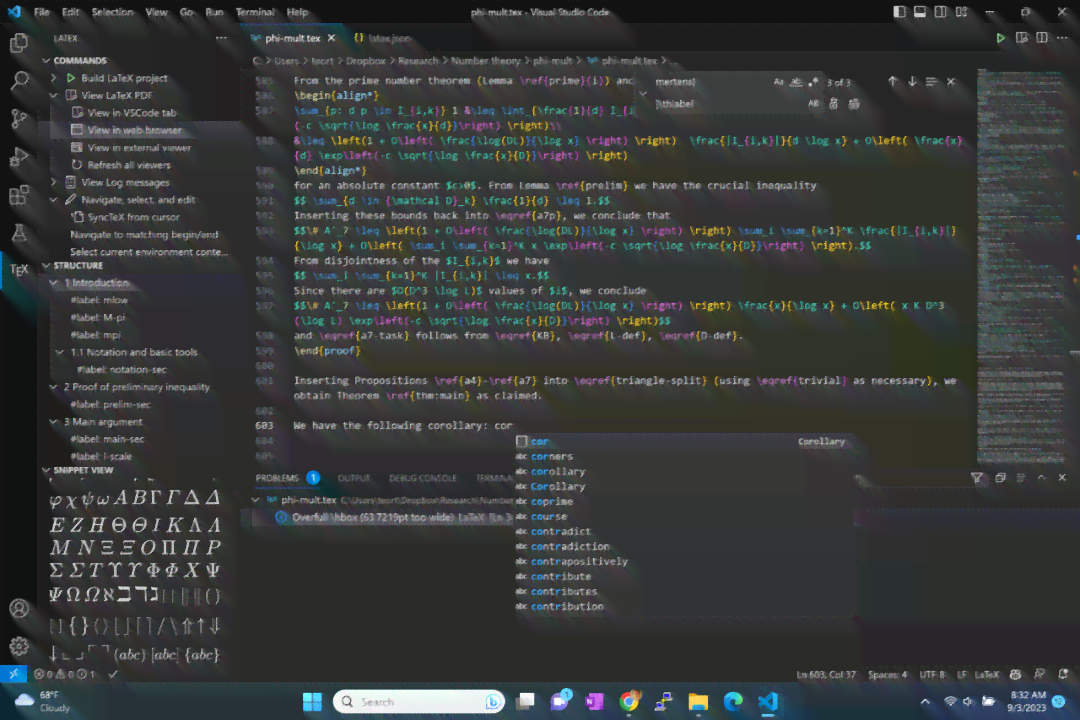The height and width of the screenshot is (720, 1080).
Task: Open the Selection menu
Action: 112,12
